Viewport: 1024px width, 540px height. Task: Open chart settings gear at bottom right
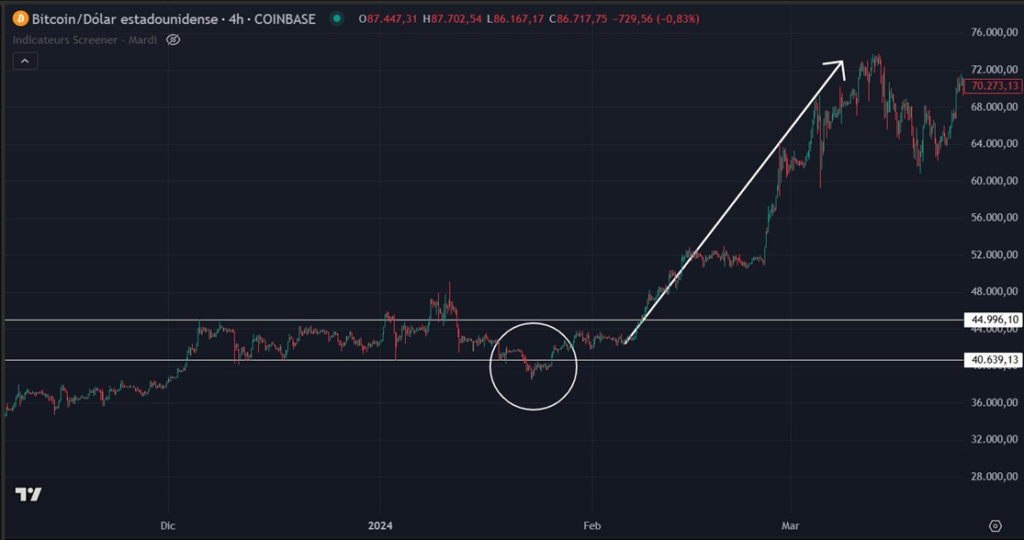[x=995, y=526]
